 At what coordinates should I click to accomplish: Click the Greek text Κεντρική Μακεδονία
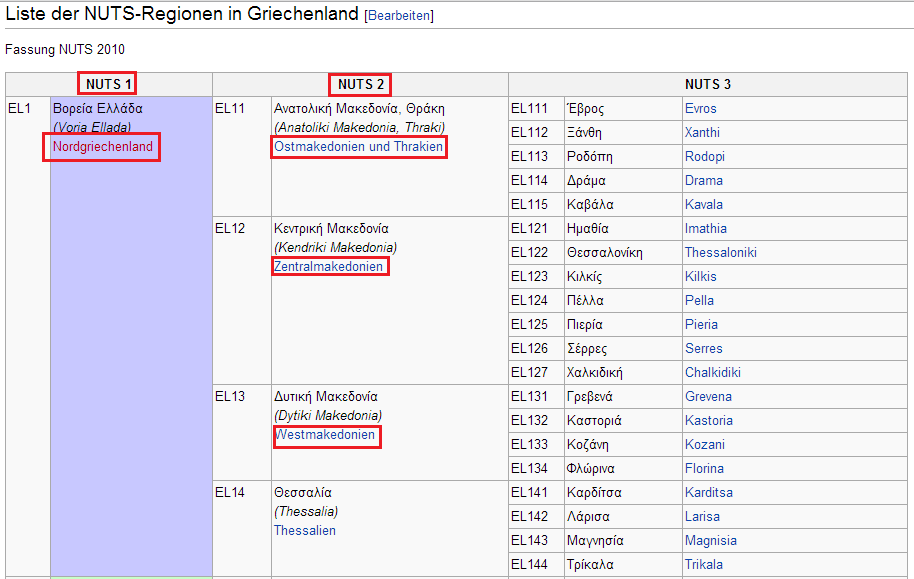[x=331, y=229]
